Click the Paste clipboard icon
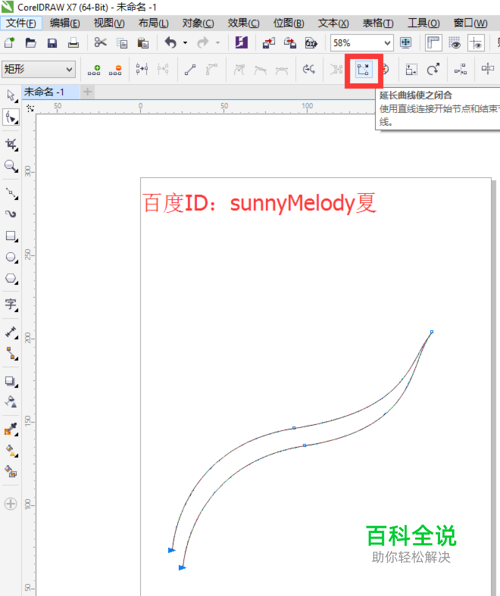The height and width of the screenshot is (596, 500). [143, 43]
